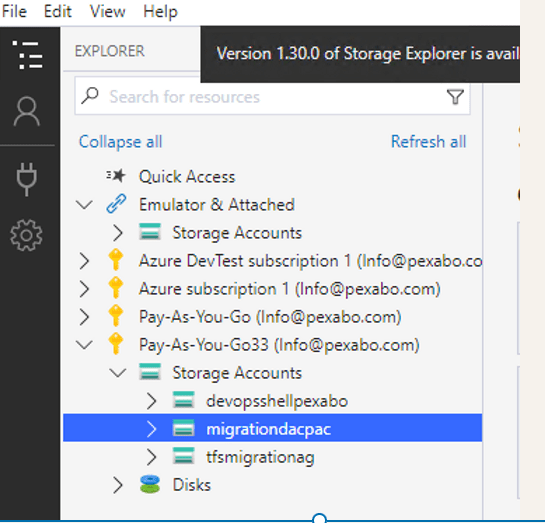545x523 pixels.
Task: Select the Emulator & Attached label
Action: 217,204
